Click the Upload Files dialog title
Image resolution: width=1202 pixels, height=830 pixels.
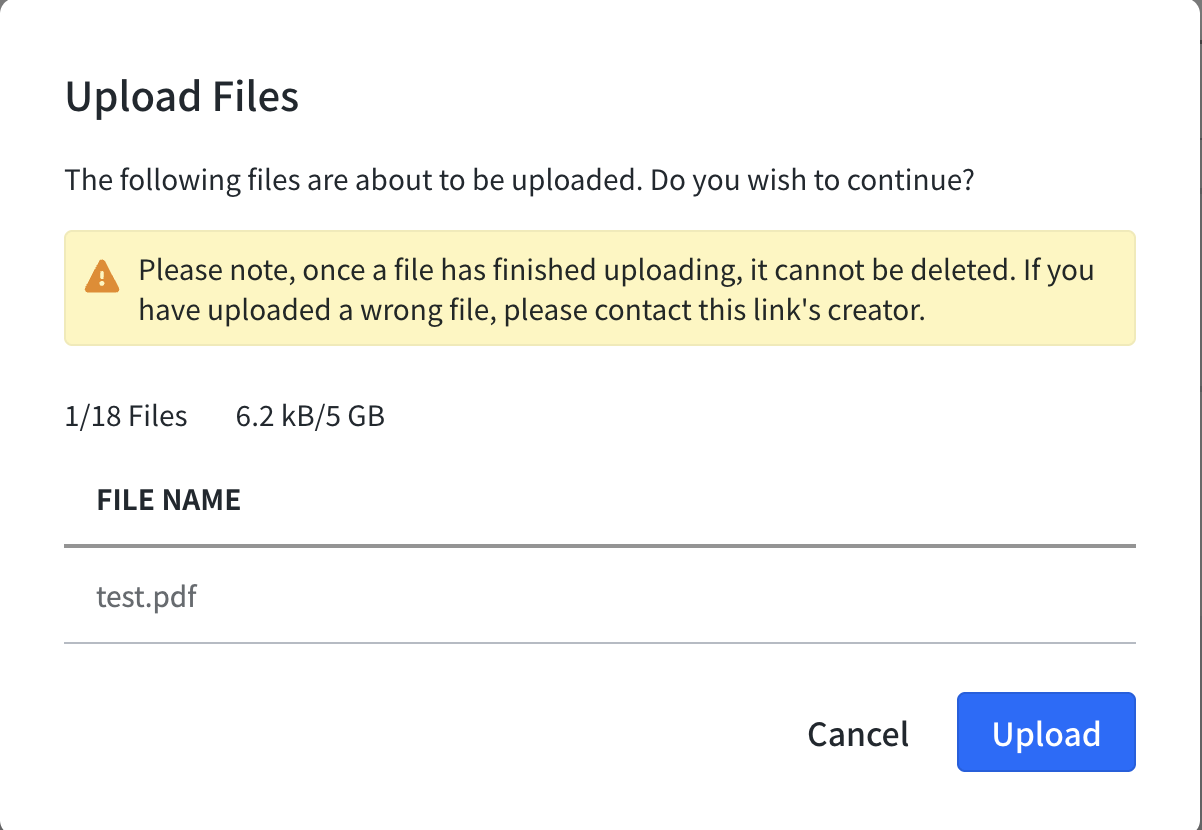point(182,97)
